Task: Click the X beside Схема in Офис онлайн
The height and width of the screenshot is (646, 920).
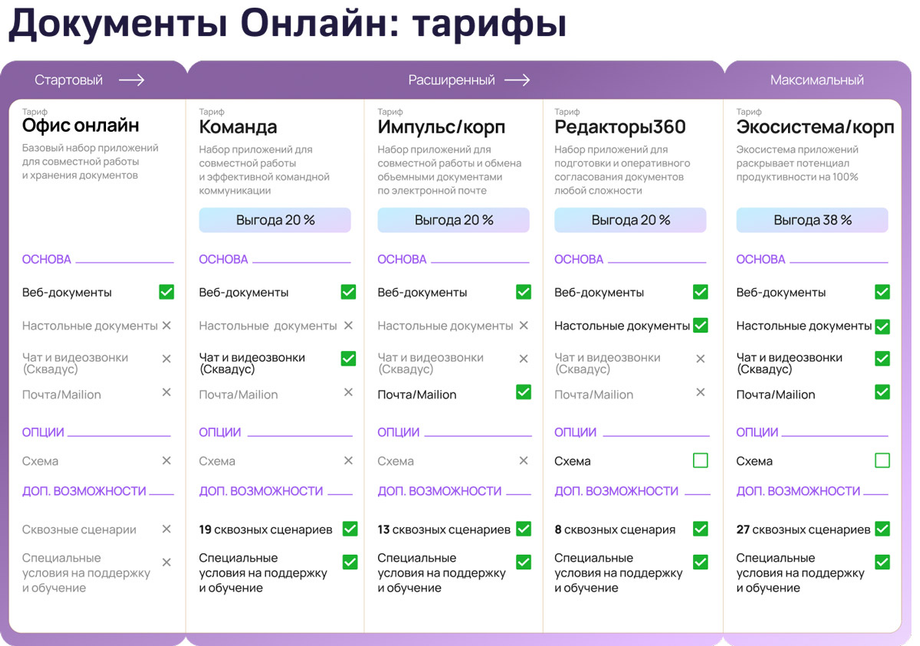Action: 167,461
